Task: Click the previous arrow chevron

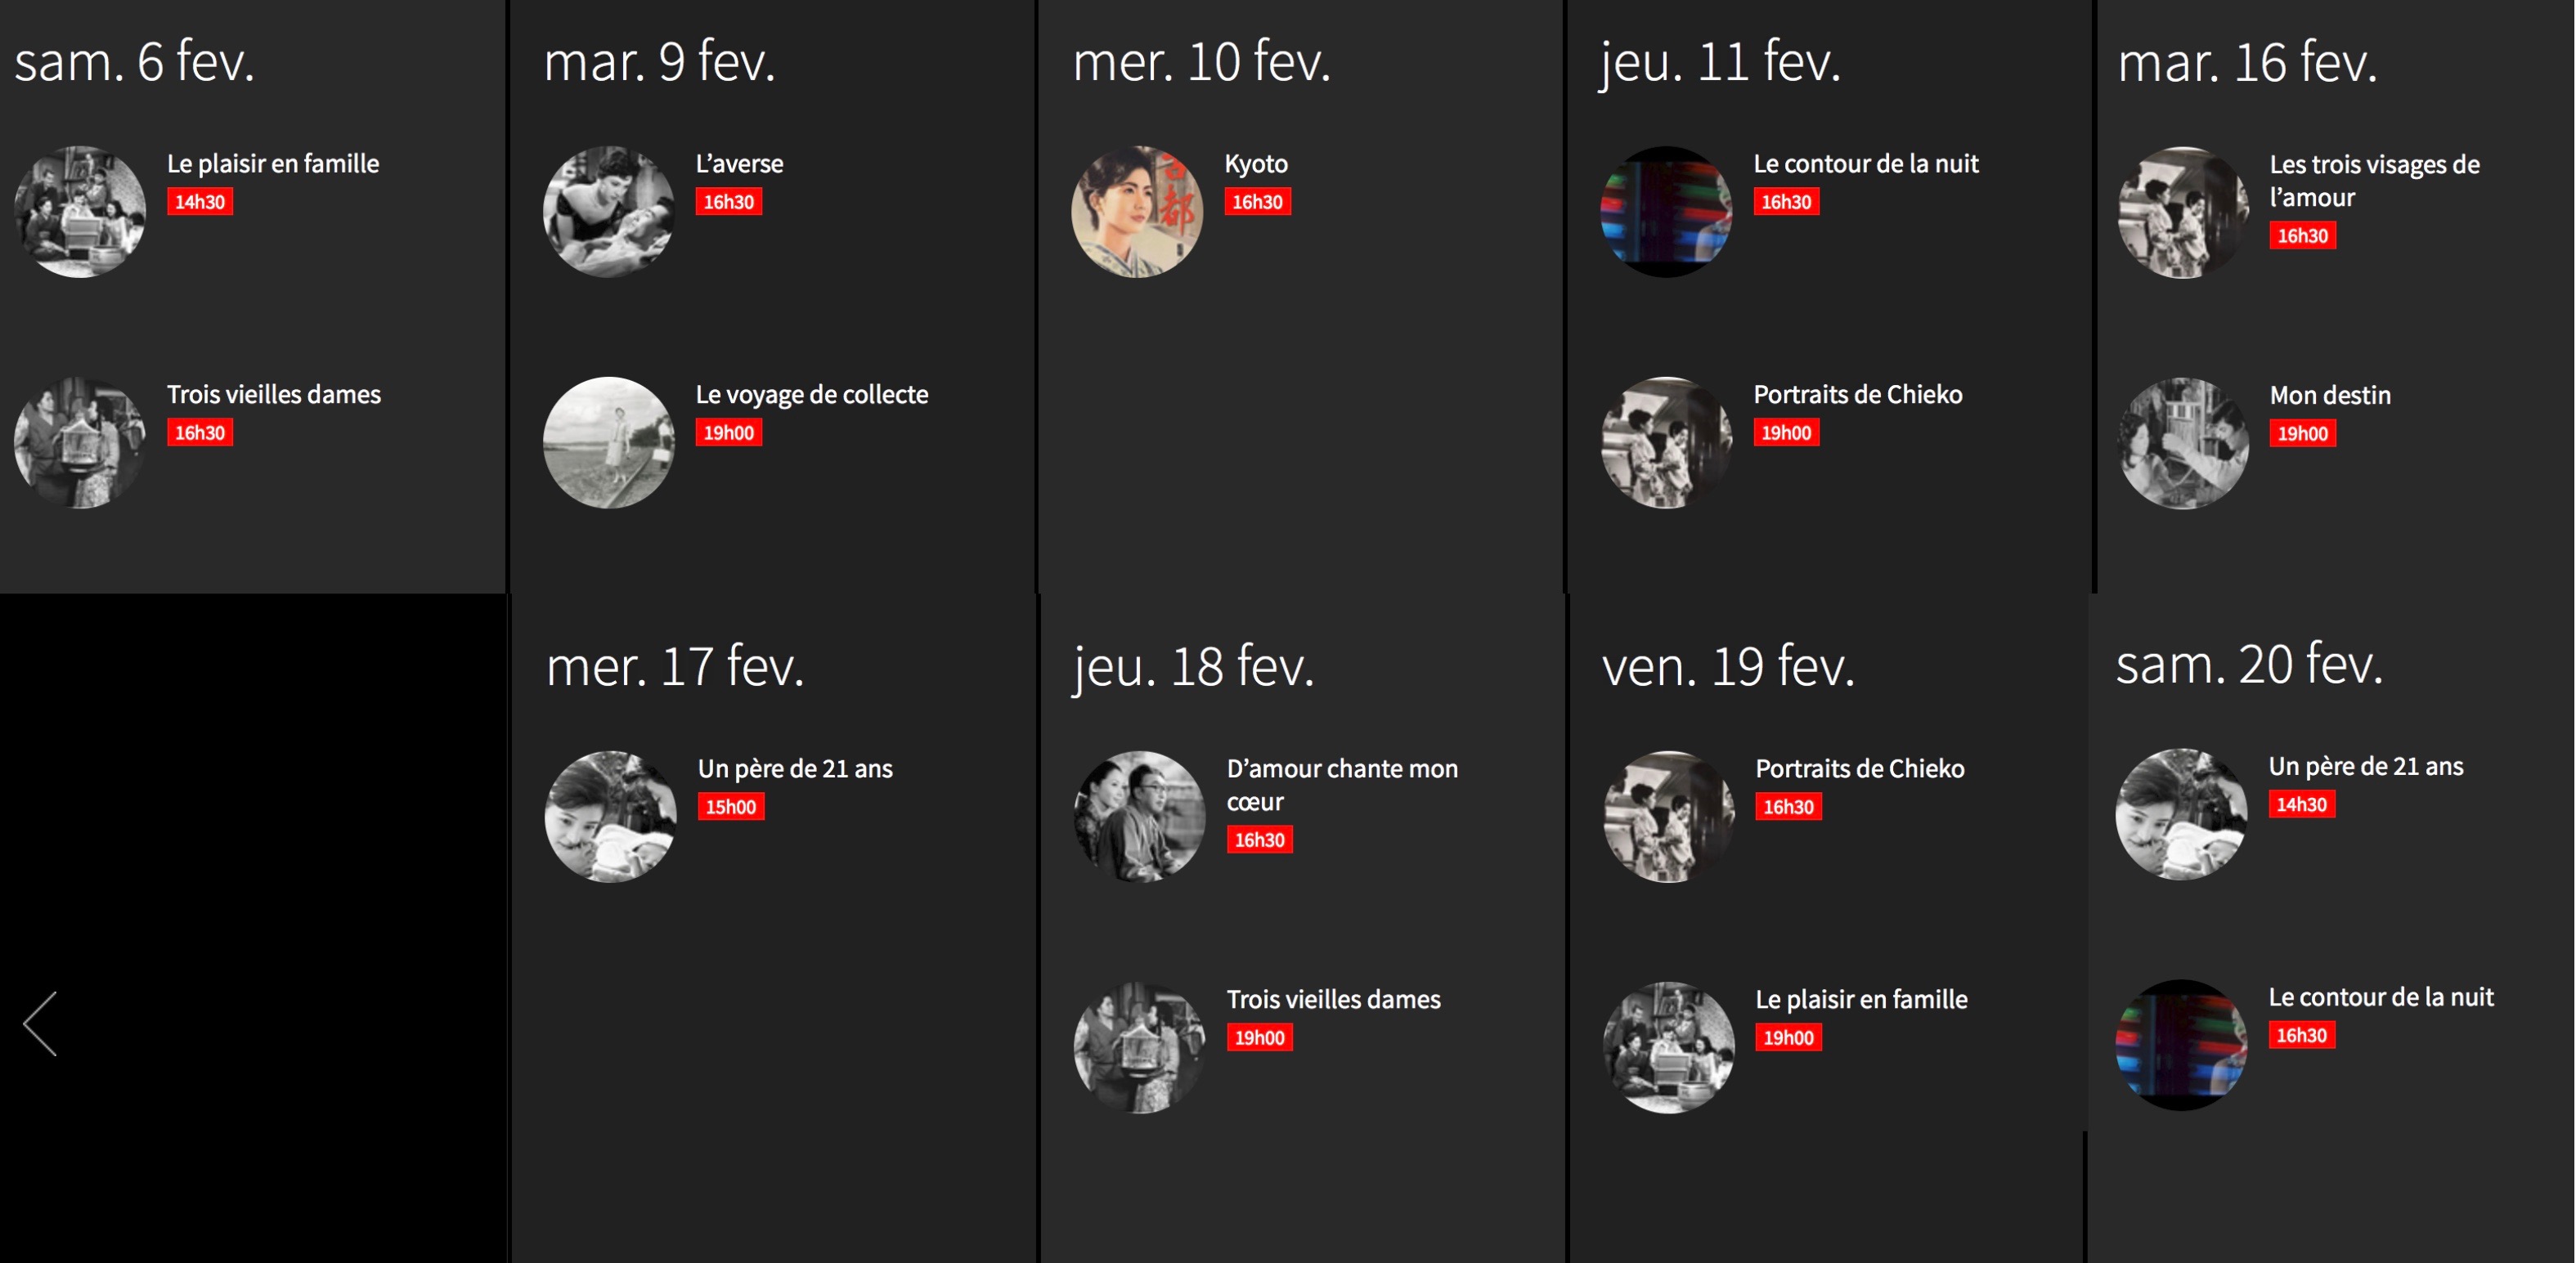Action: (x=41, y=1023)
